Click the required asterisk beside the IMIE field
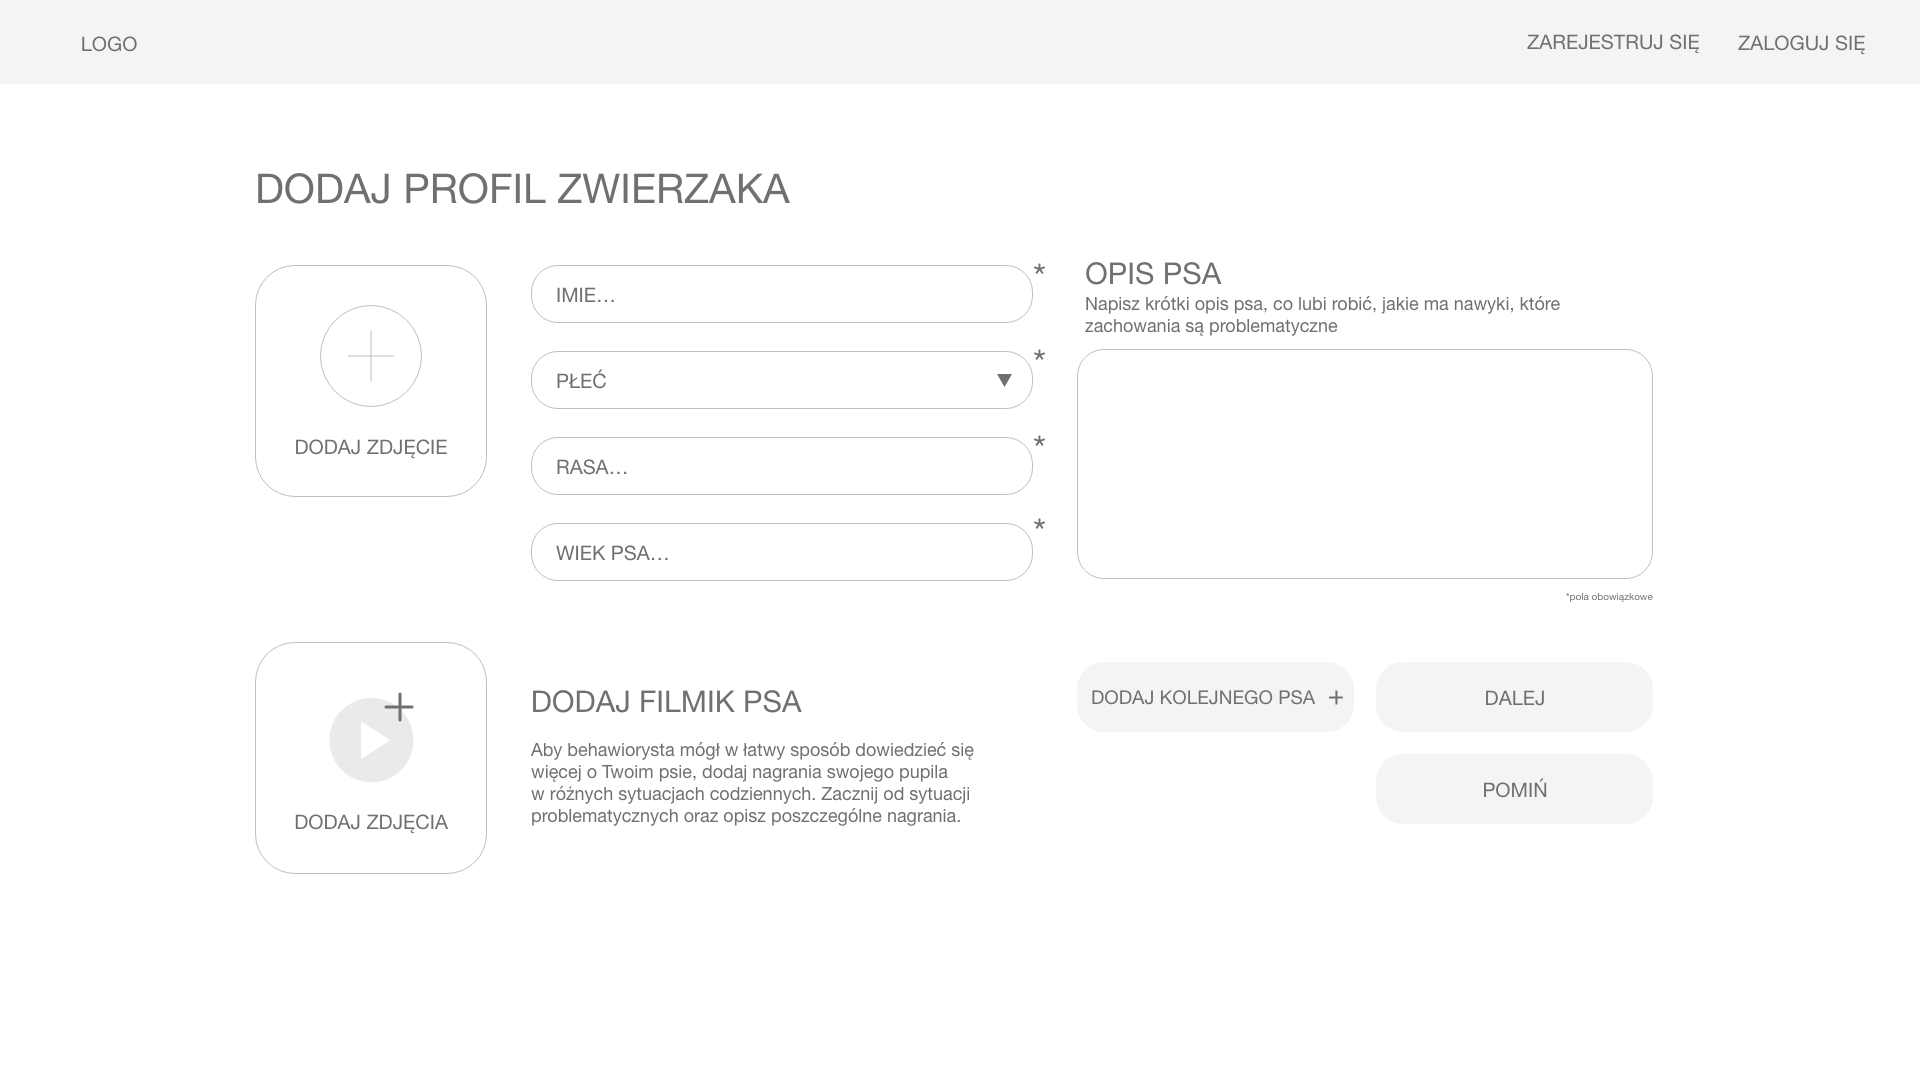The width and height of the screenshot is (1920, 1080). (x=1039, y=271)
